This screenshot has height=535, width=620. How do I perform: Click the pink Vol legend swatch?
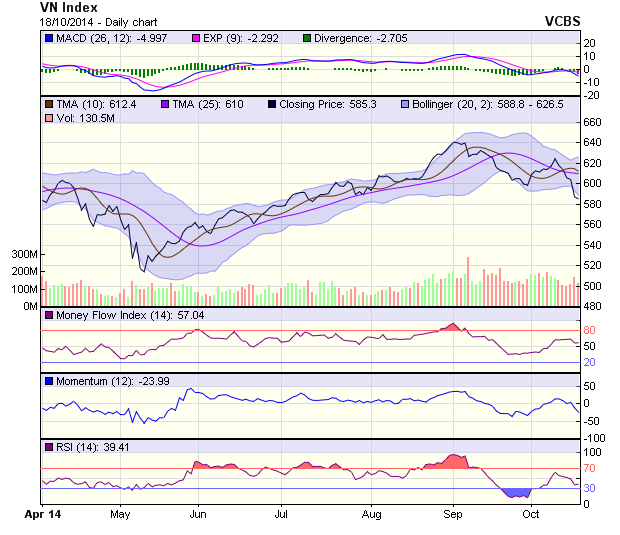point(48,119)
